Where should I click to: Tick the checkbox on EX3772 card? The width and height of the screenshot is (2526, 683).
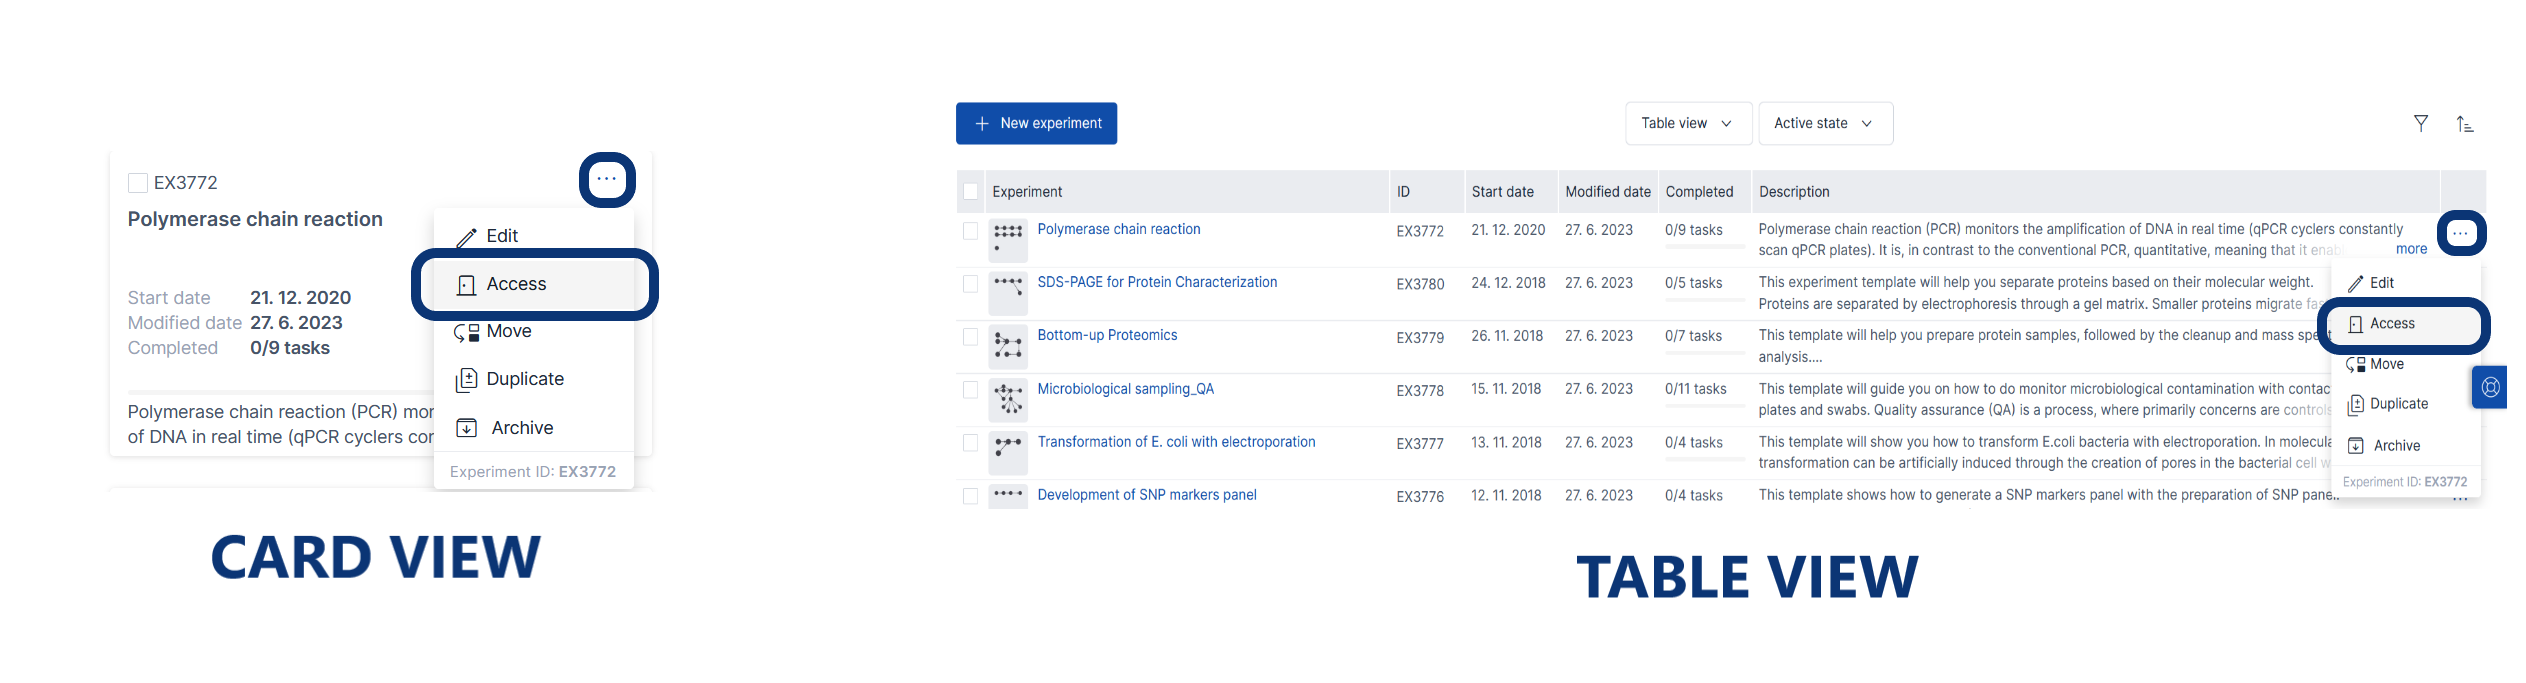point(138,183)
